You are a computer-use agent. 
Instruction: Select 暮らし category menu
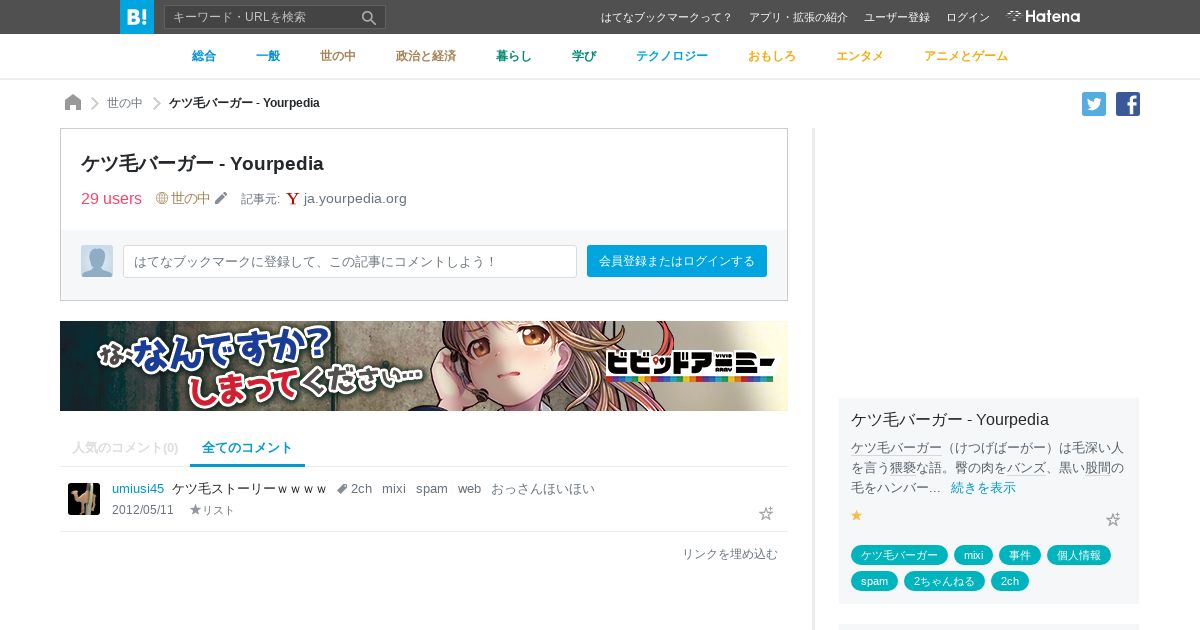click(x=514, y=56)
